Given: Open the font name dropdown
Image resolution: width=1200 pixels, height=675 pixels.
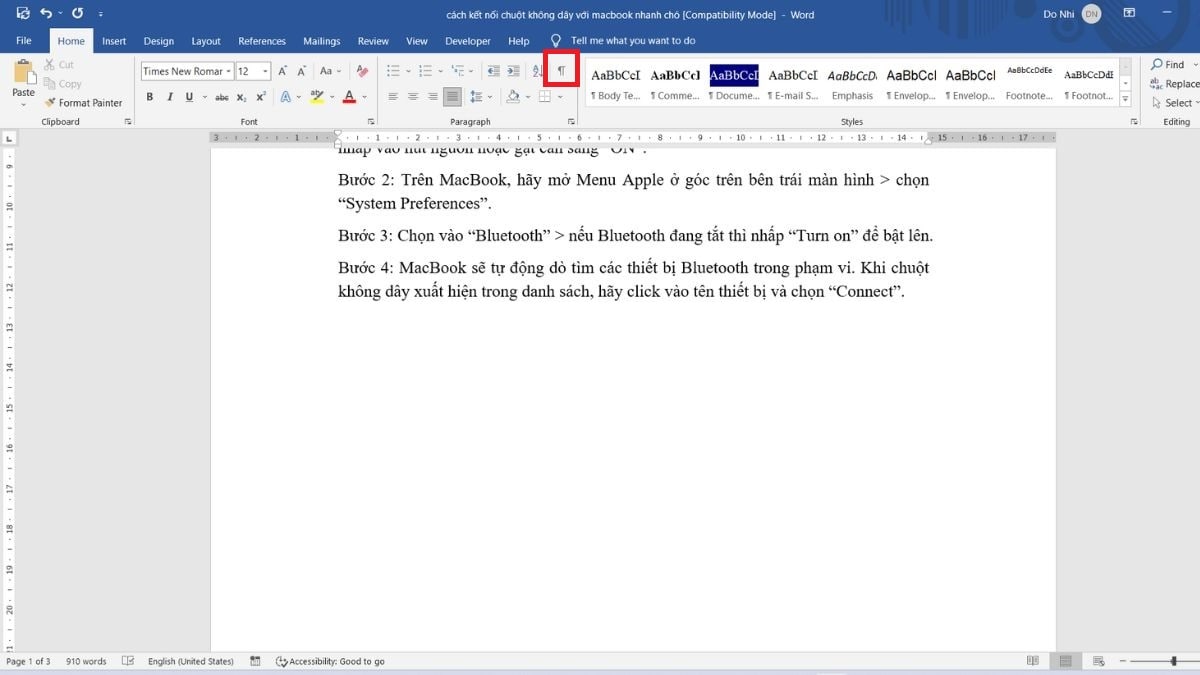Looking at the screenshot, I should (x=229, y=71).
